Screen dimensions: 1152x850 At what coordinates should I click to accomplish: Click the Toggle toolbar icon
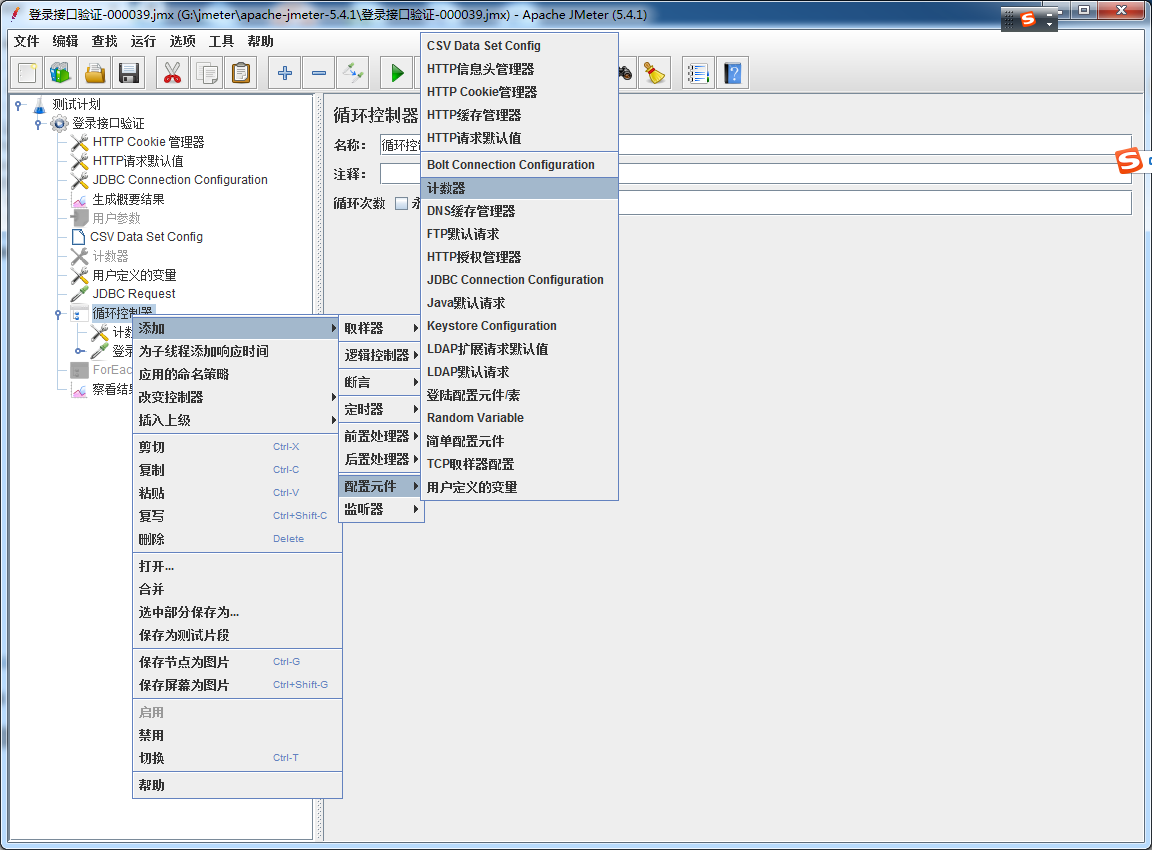352,73
